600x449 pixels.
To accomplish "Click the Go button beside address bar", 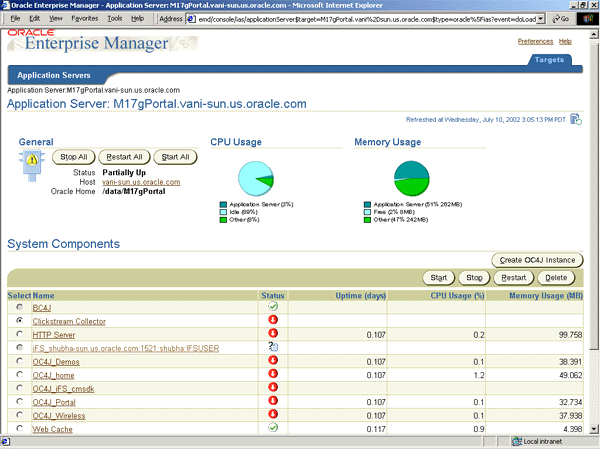I will point(561,19).
